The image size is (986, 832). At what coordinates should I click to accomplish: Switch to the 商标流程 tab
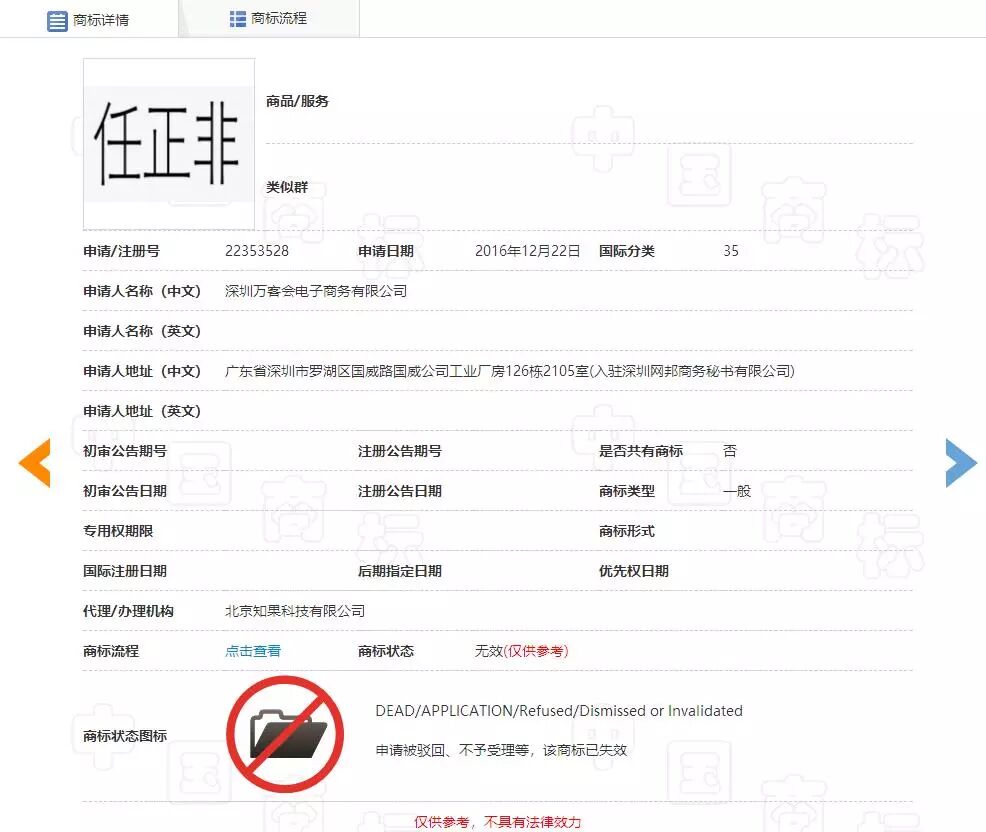point(269,19)
